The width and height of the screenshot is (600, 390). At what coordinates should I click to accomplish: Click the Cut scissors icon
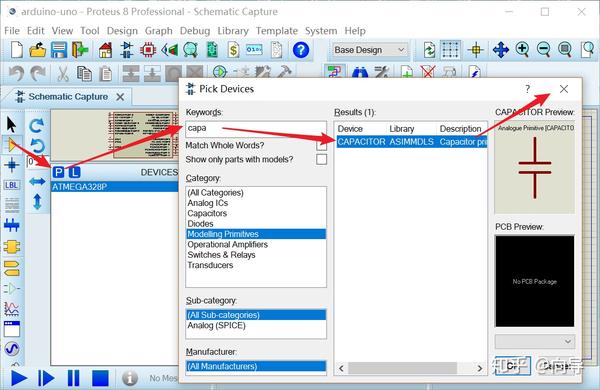point(63,73)
